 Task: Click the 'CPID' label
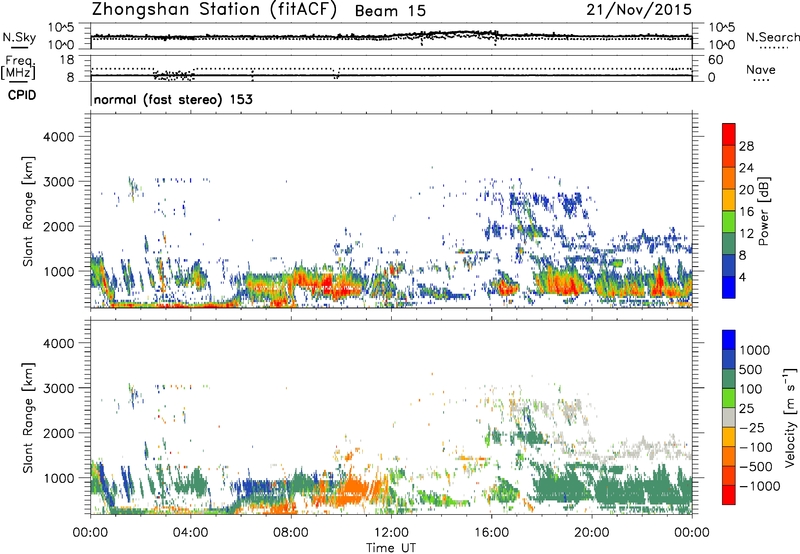click(x=22, y=95)
